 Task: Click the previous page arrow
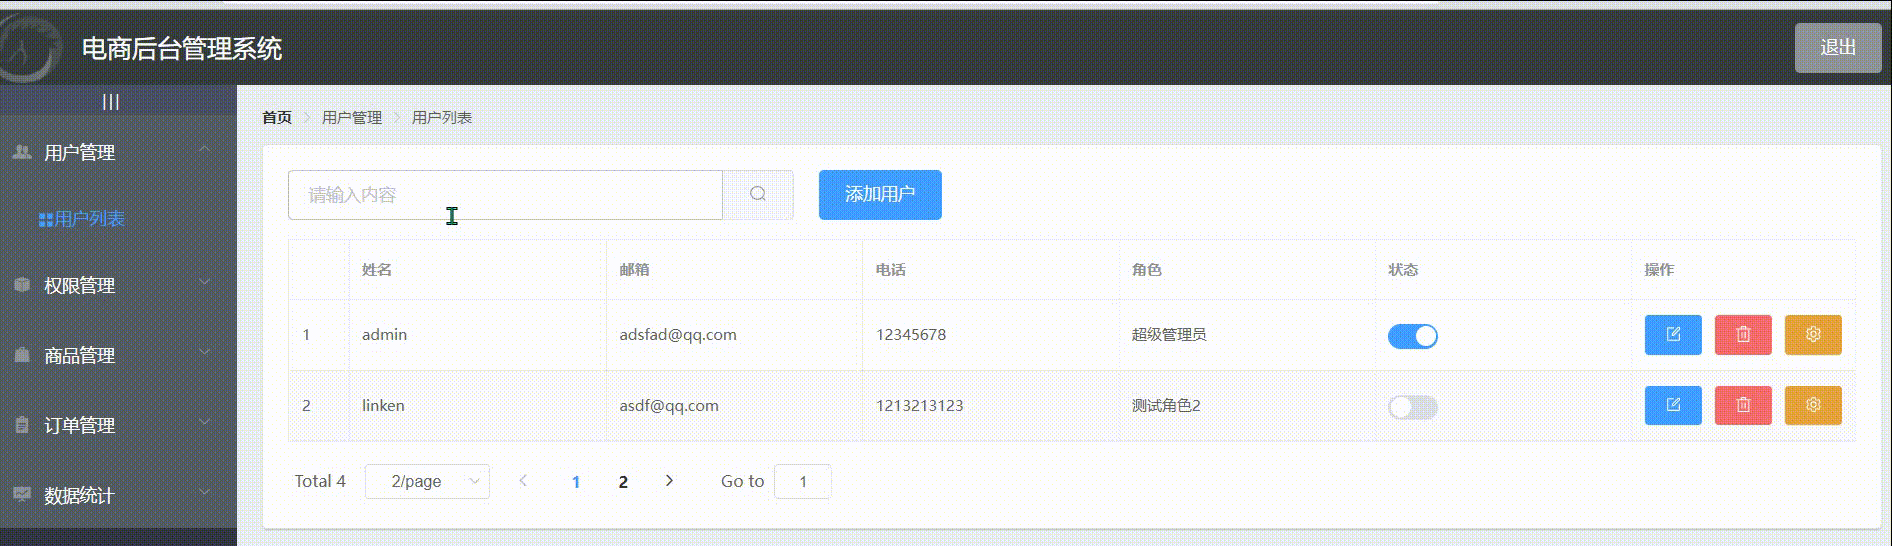coord(523,481)
